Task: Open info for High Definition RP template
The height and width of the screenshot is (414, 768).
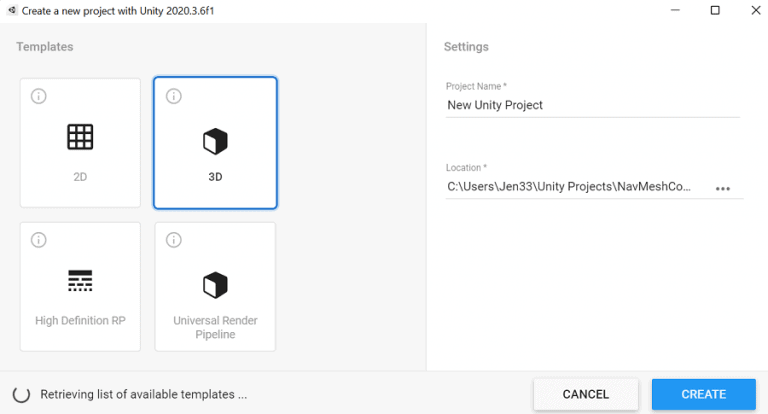Action: [39, 240]
